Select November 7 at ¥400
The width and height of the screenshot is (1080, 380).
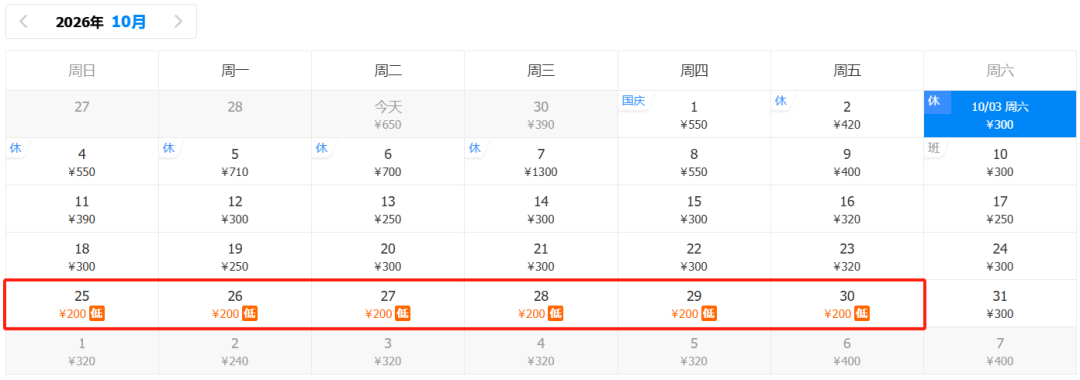tap(1000, 351)
